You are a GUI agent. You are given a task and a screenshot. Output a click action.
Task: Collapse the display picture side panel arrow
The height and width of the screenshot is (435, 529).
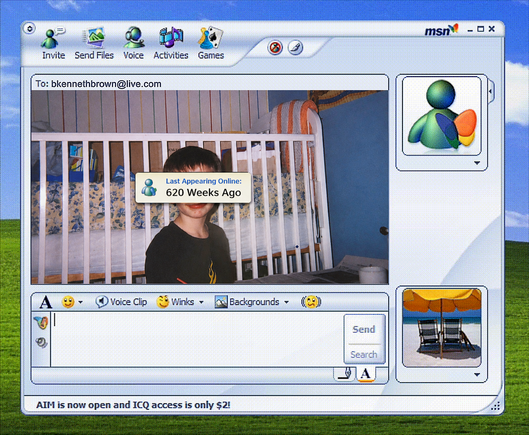[491, 91]
